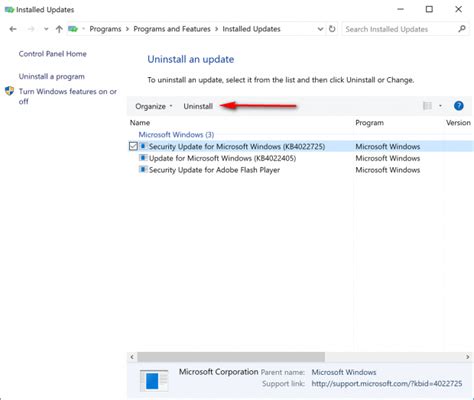Image resolution: width=474 pixels, height=400 pixels.
Task: Collapse the Microsoft Windows (3) group
Action: pos(176,135)
